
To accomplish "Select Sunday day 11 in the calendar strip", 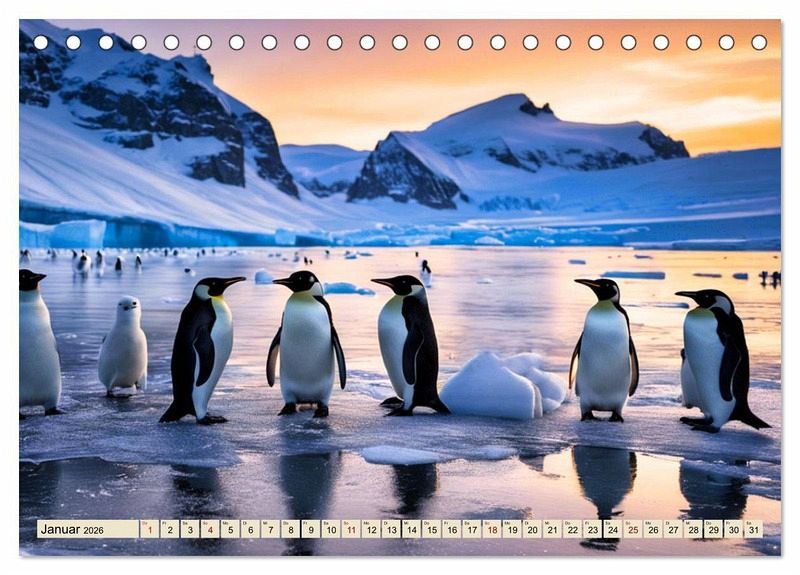I will [351, 529].
